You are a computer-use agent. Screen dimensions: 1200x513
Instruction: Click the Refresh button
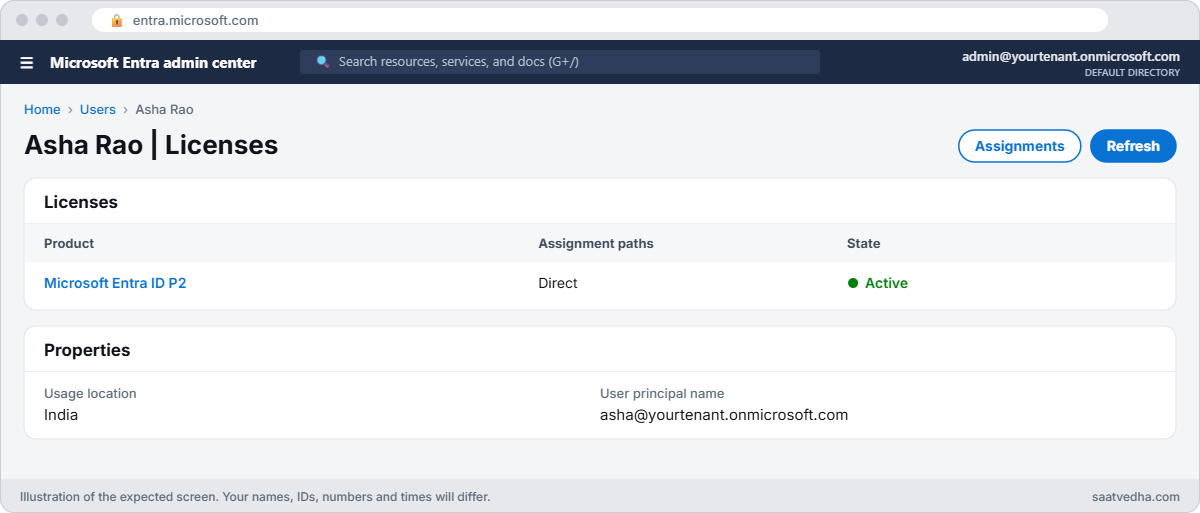point(1133,146)
